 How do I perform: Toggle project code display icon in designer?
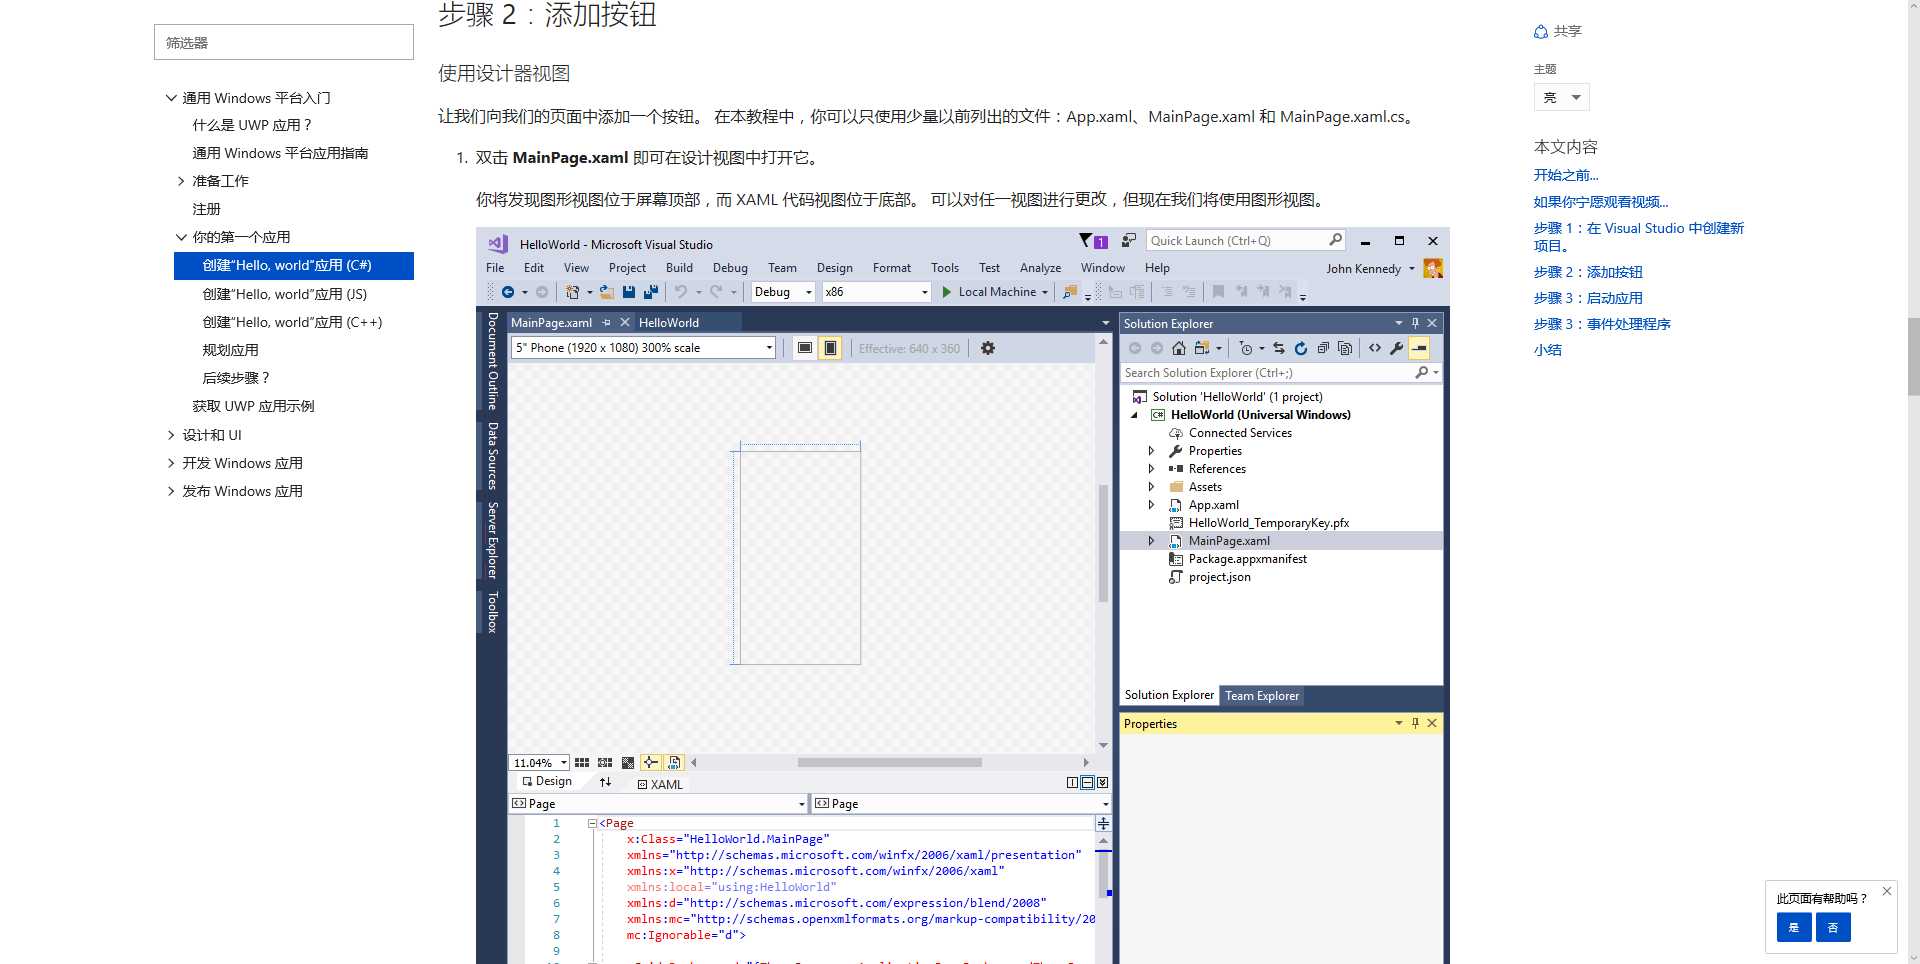click(674, 762)
